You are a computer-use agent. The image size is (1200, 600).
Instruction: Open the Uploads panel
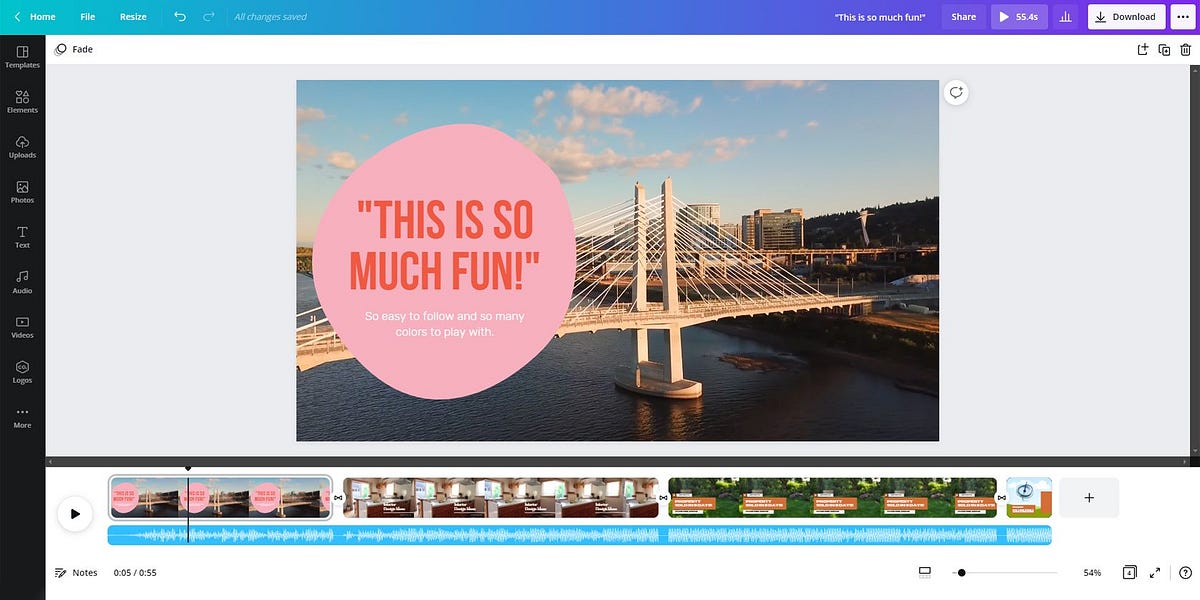(x=21, y=147)
